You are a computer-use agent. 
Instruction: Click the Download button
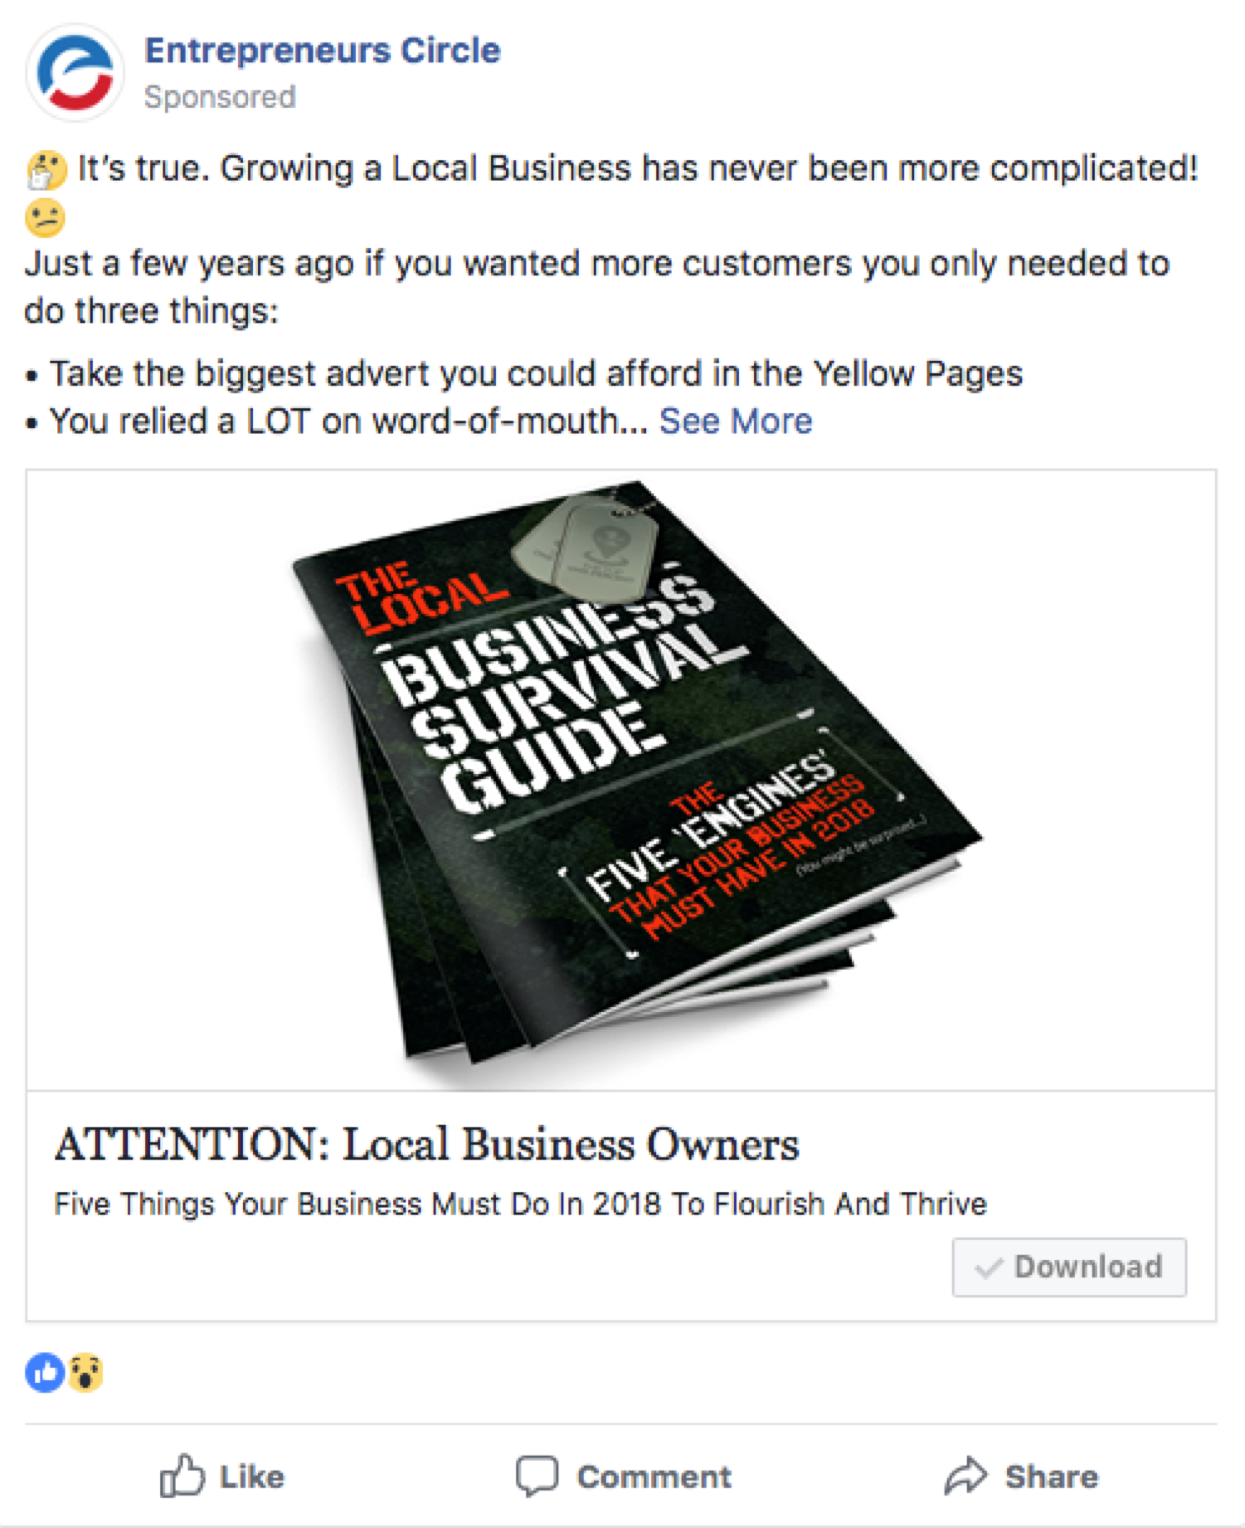point(1069,1267)
